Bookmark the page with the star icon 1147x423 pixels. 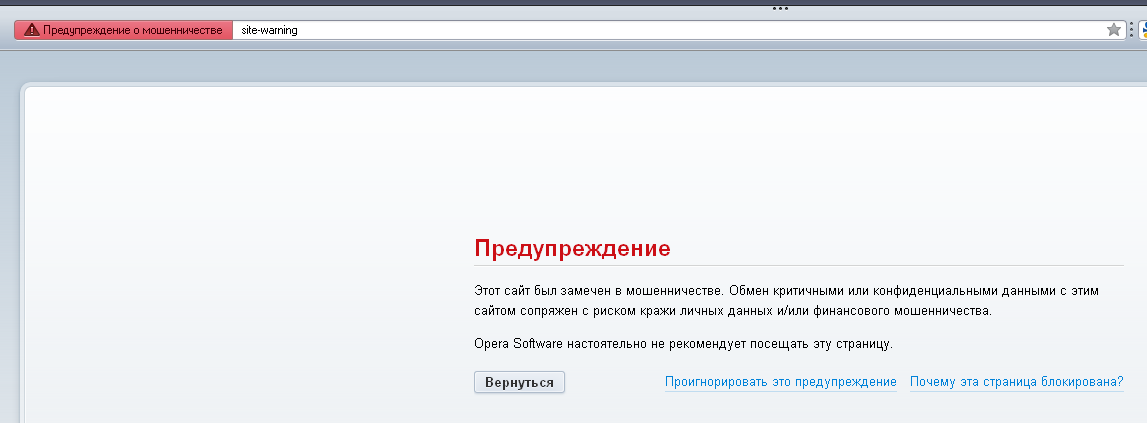1113,30
